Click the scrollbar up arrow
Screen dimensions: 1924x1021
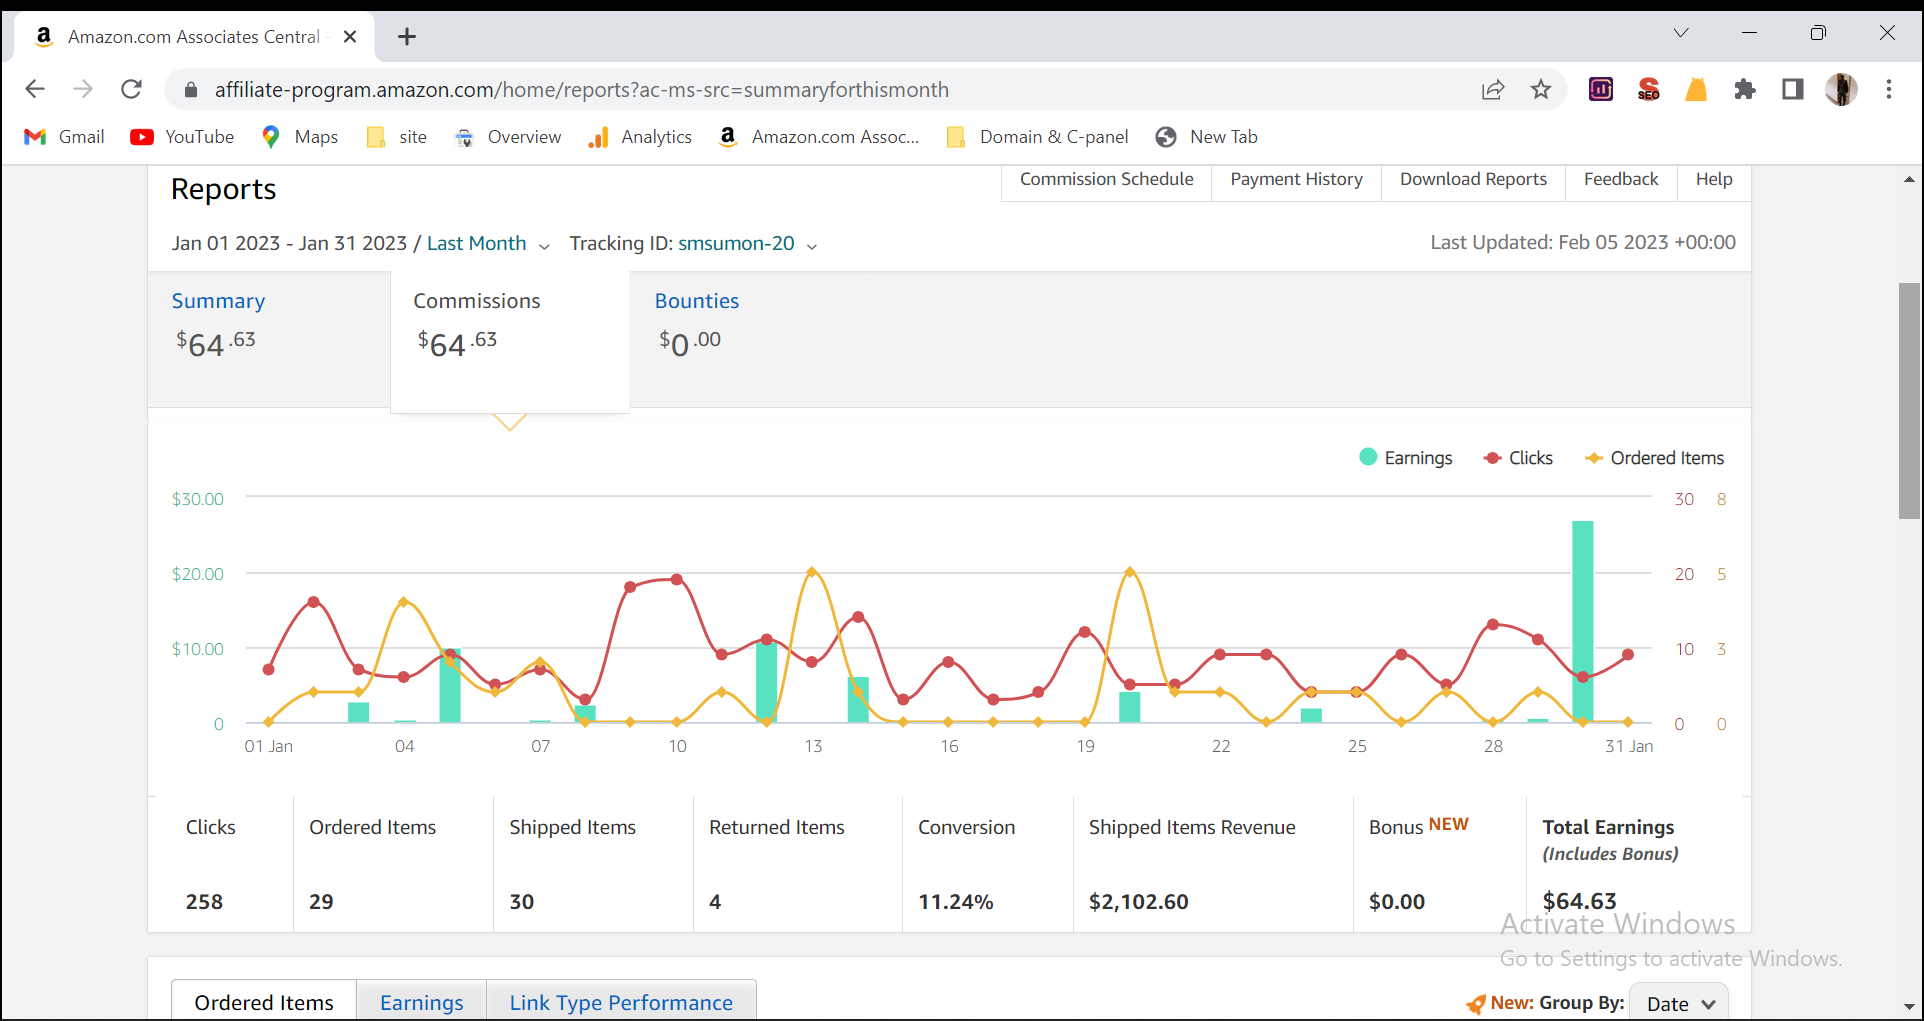click(x=1909, y=180)
